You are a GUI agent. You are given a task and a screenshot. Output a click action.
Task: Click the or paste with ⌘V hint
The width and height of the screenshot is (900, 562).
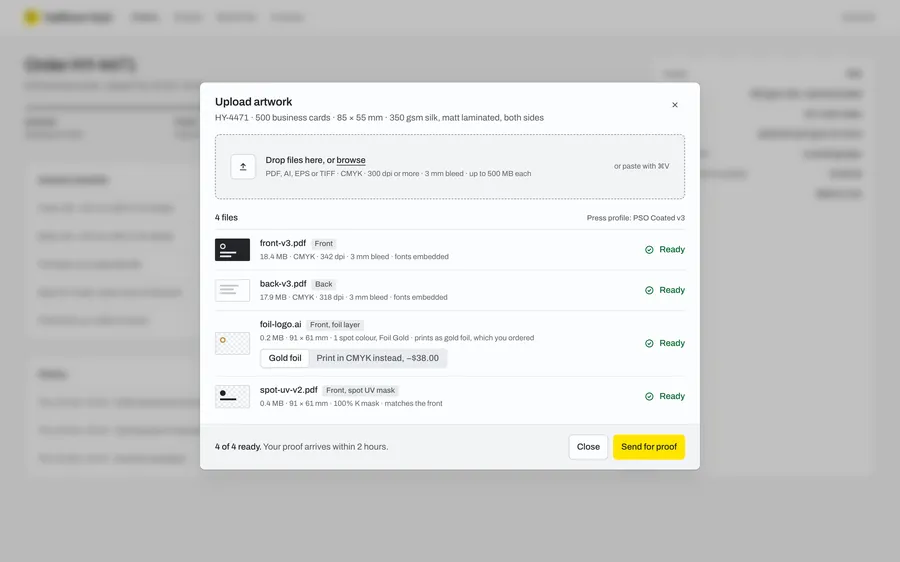point(642,166)
